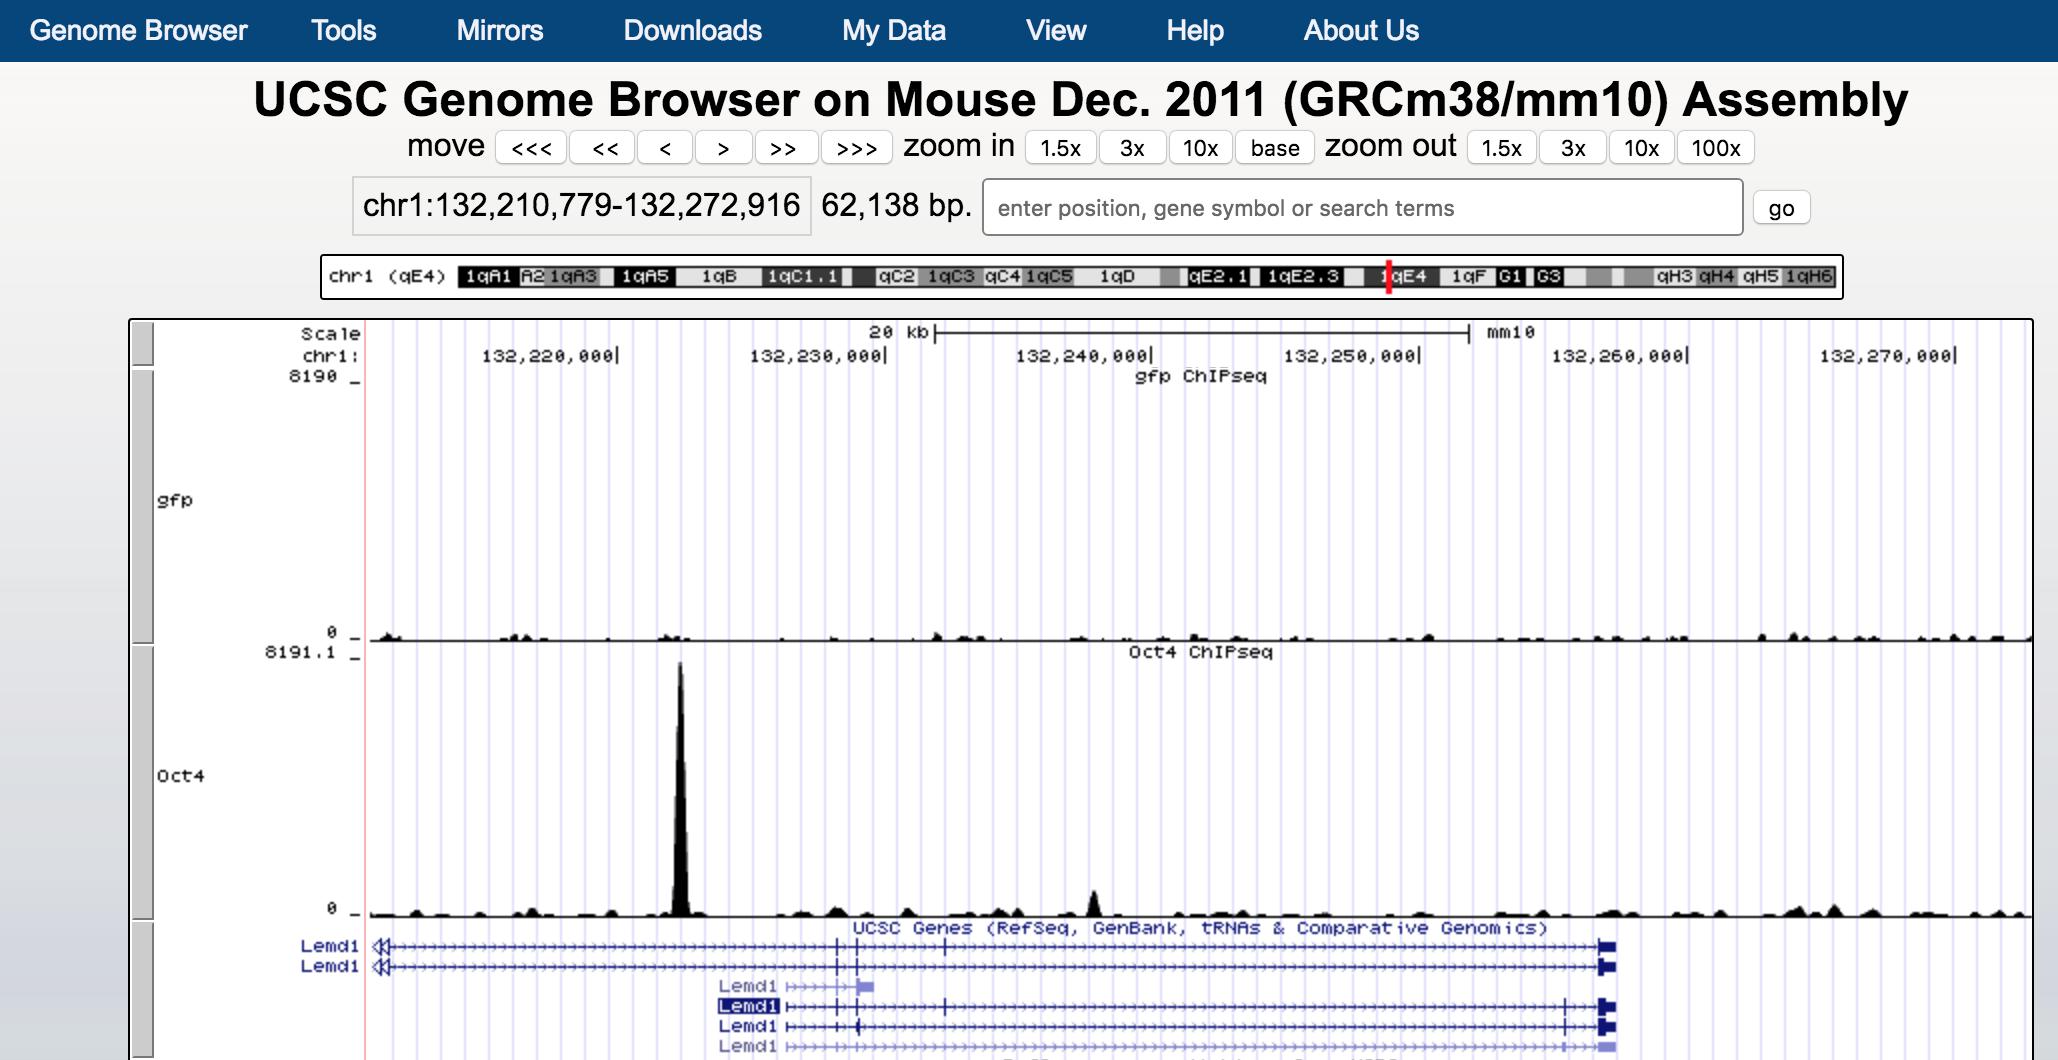Viewport: 2058px width, 1060px height.
Task: Zoom in 10x on the genome view
Action: point(1198,148)
